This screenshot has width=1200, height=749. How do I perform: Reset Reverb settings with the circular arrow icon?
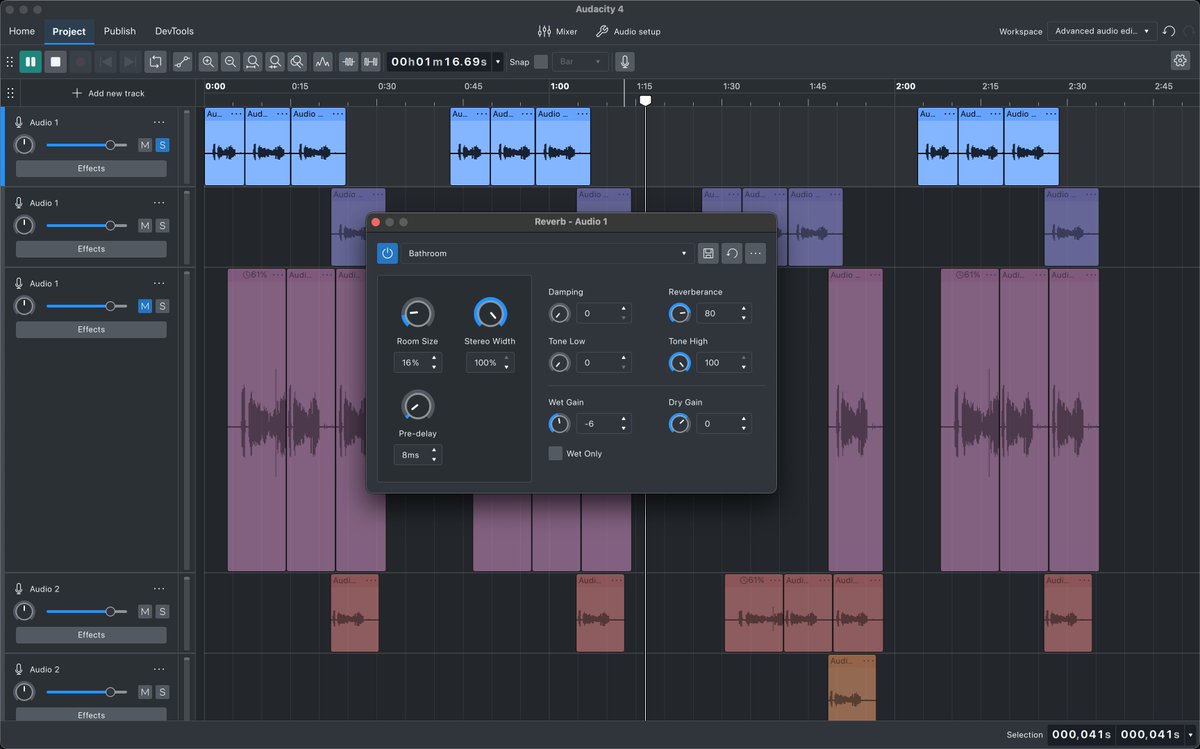732,254
